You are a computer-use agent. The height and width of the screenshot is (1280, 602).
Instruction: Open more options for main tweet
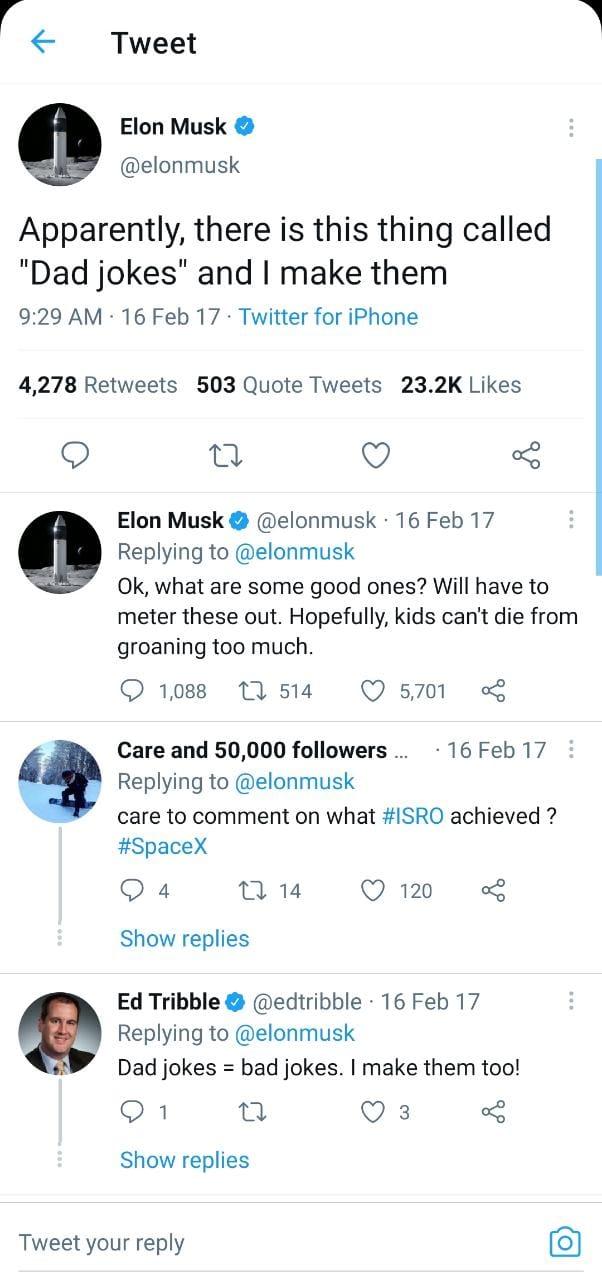(570, 128)
